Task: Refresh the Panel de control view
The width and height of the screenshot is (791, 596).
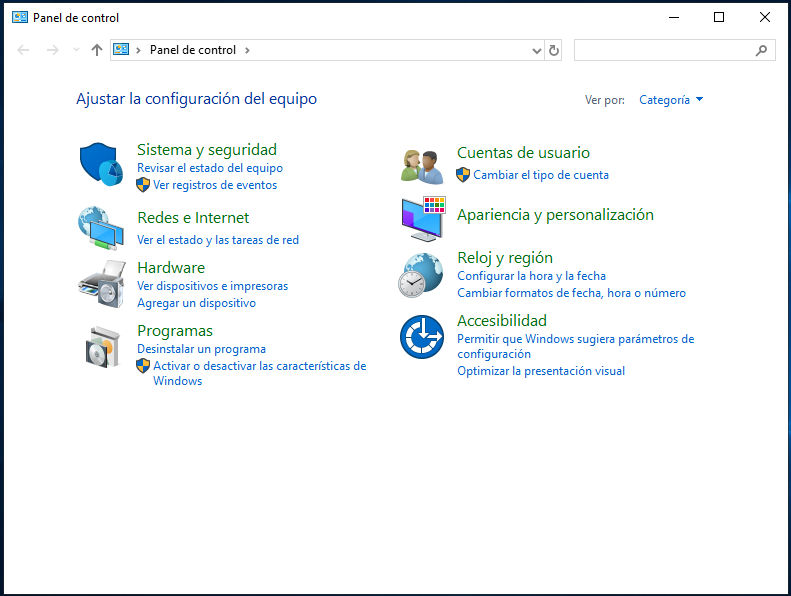Action: click(x=553, y=50)
